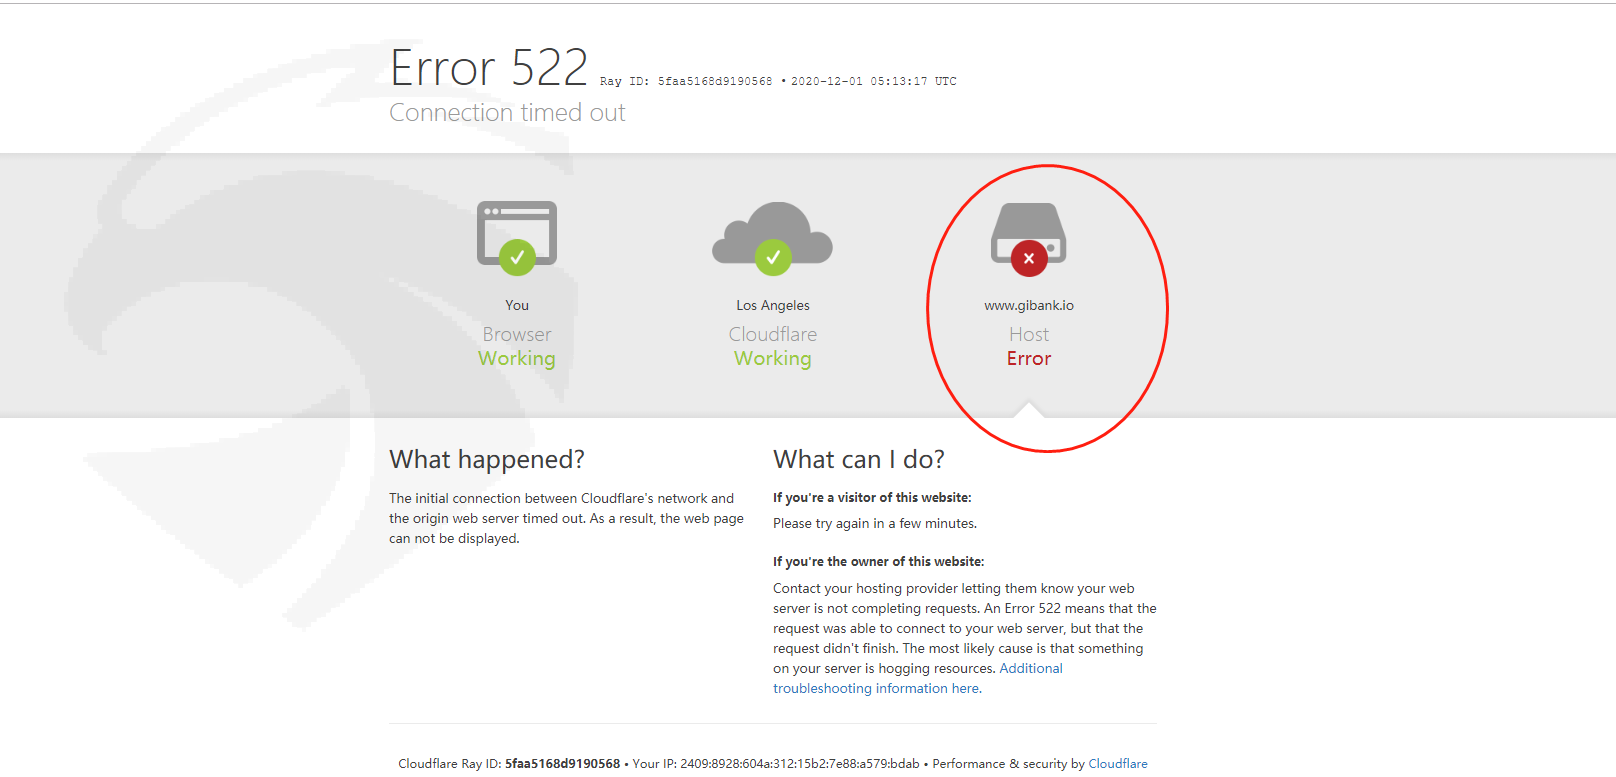Click the "Los Angeles" location label

(773, 305)
